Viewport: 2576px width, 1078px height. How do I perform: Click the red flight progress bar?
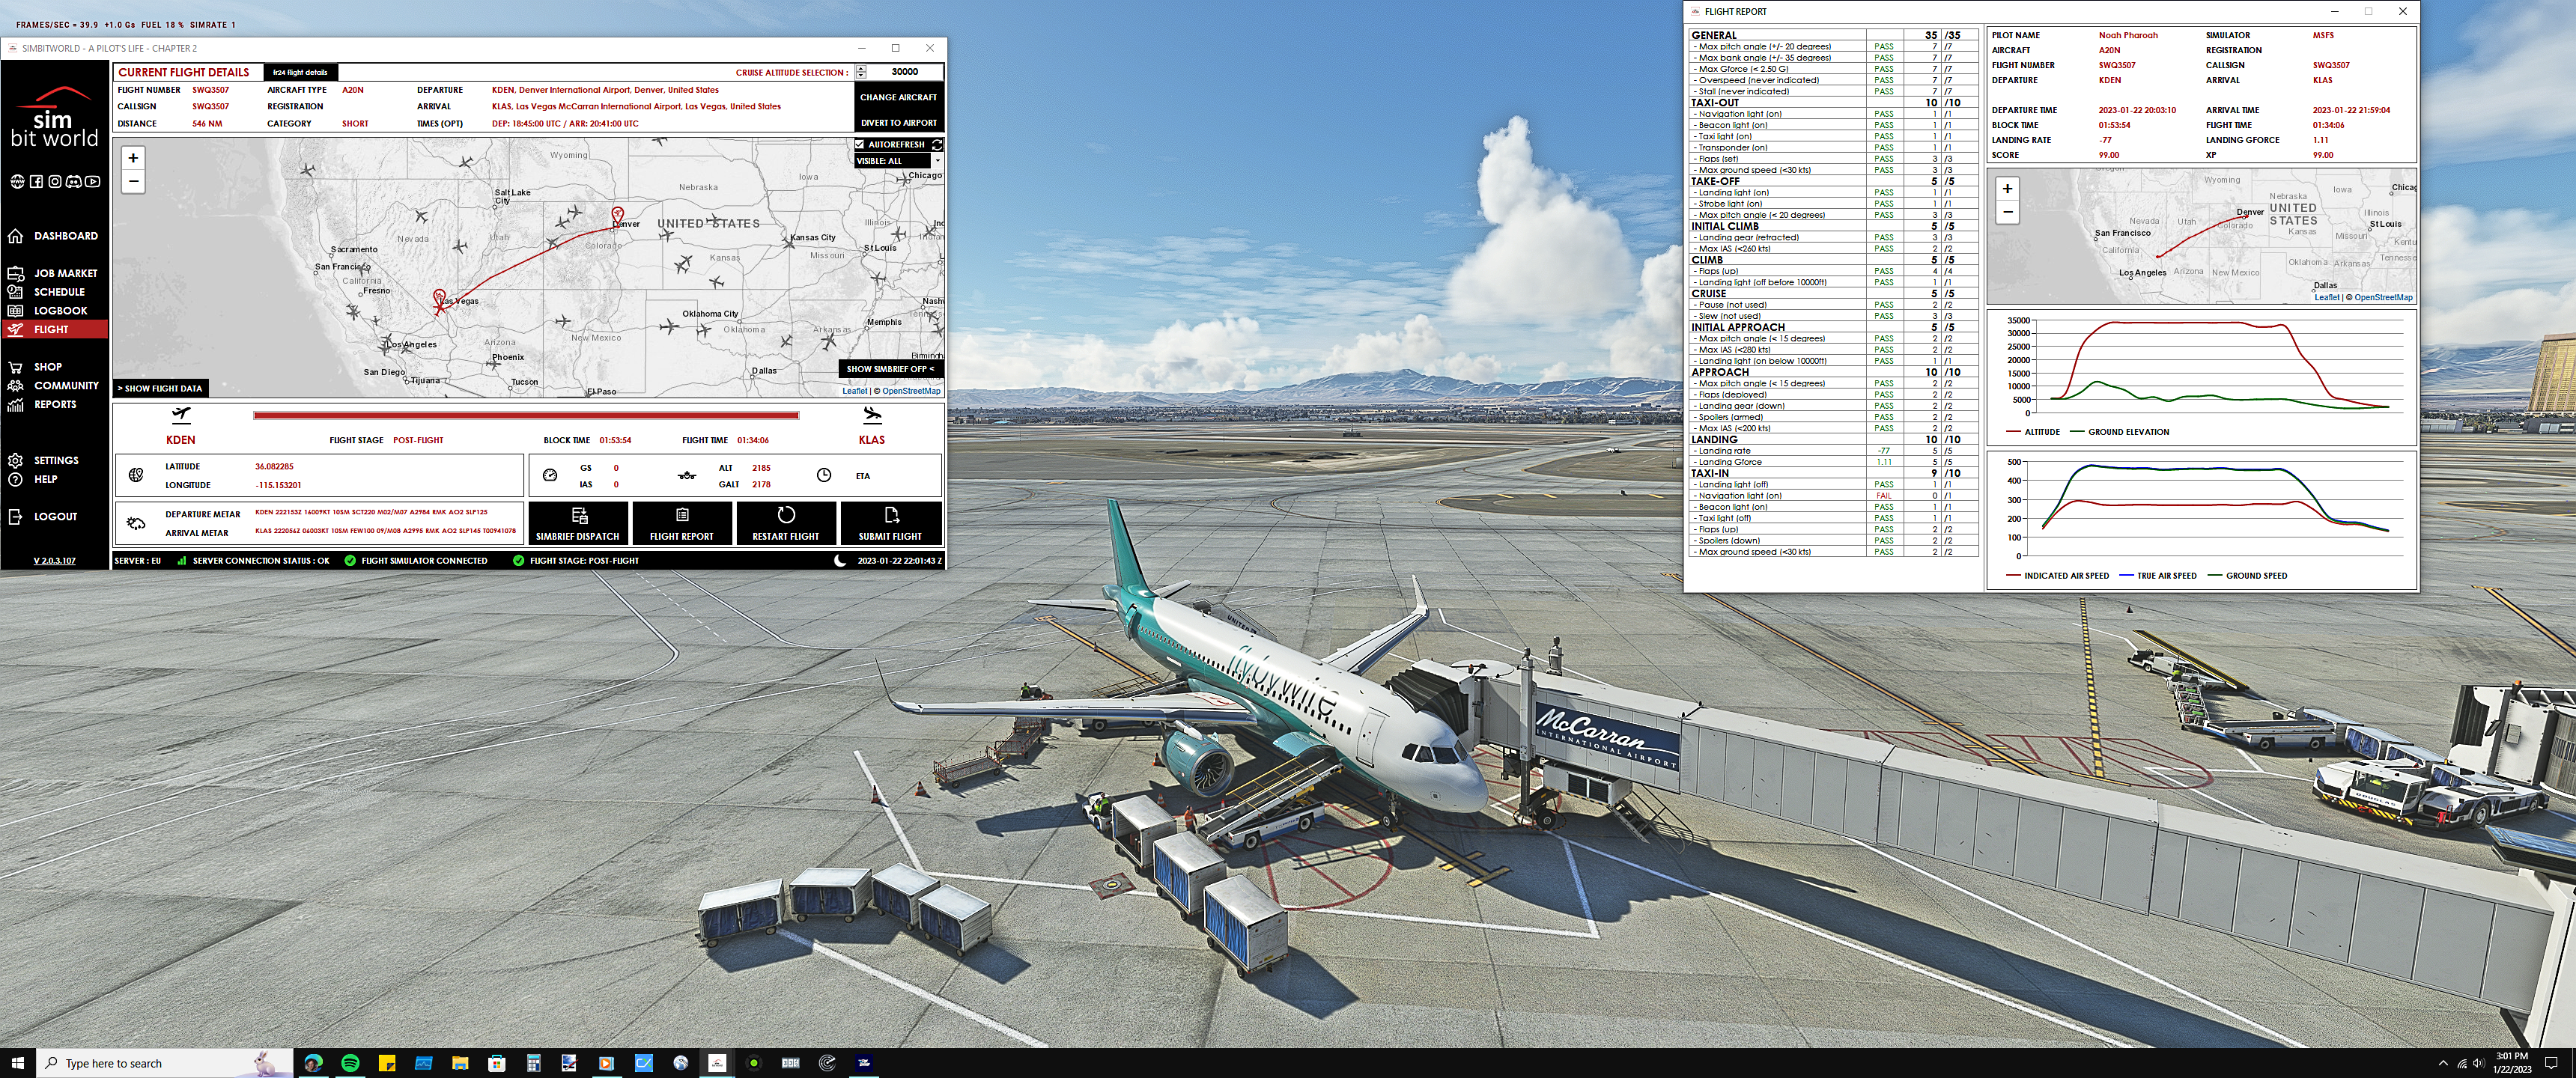click(526, 415)
